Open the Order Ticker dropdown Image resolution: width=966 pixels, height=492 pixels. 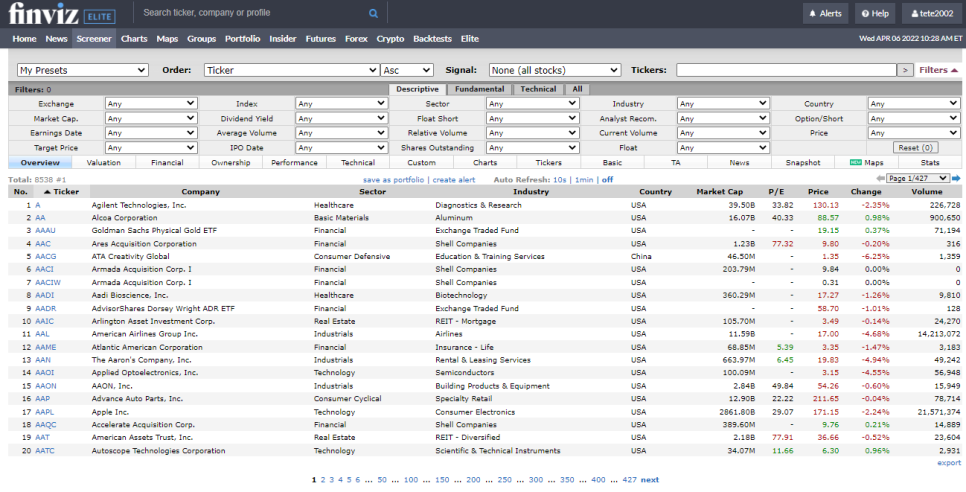pos(291,70)
